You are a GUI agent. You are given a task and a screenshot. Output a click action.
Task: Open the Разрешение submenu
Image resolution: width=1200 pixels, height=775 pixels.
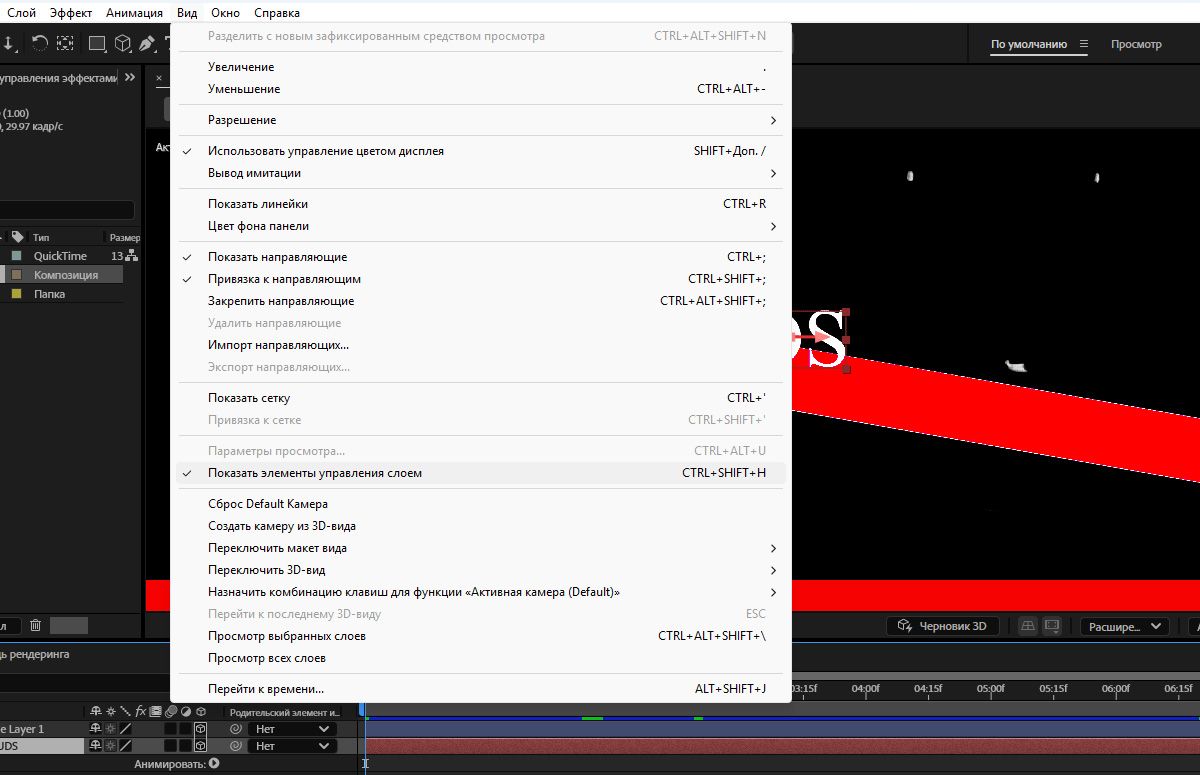coord(480,120)
